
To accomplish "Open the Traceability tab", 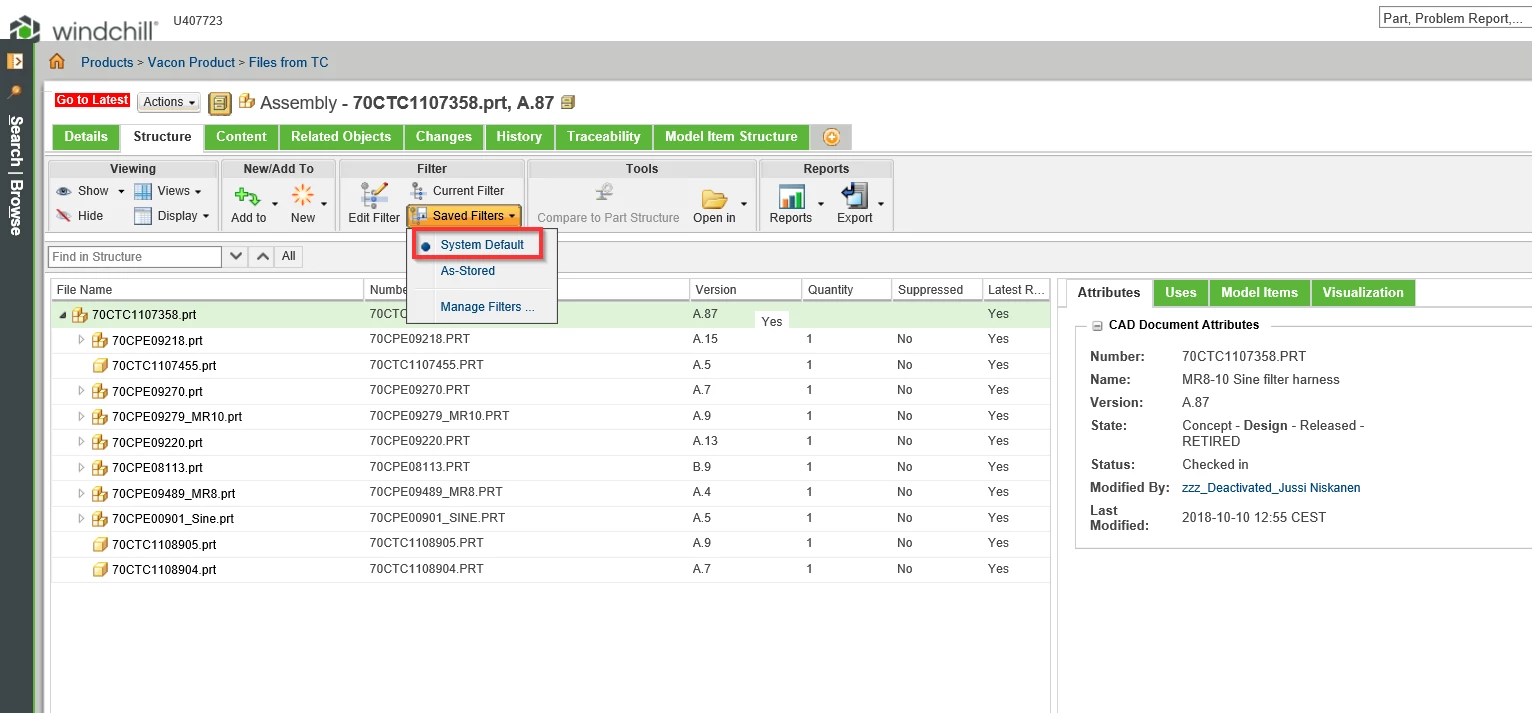I will (x=603, y=137).
